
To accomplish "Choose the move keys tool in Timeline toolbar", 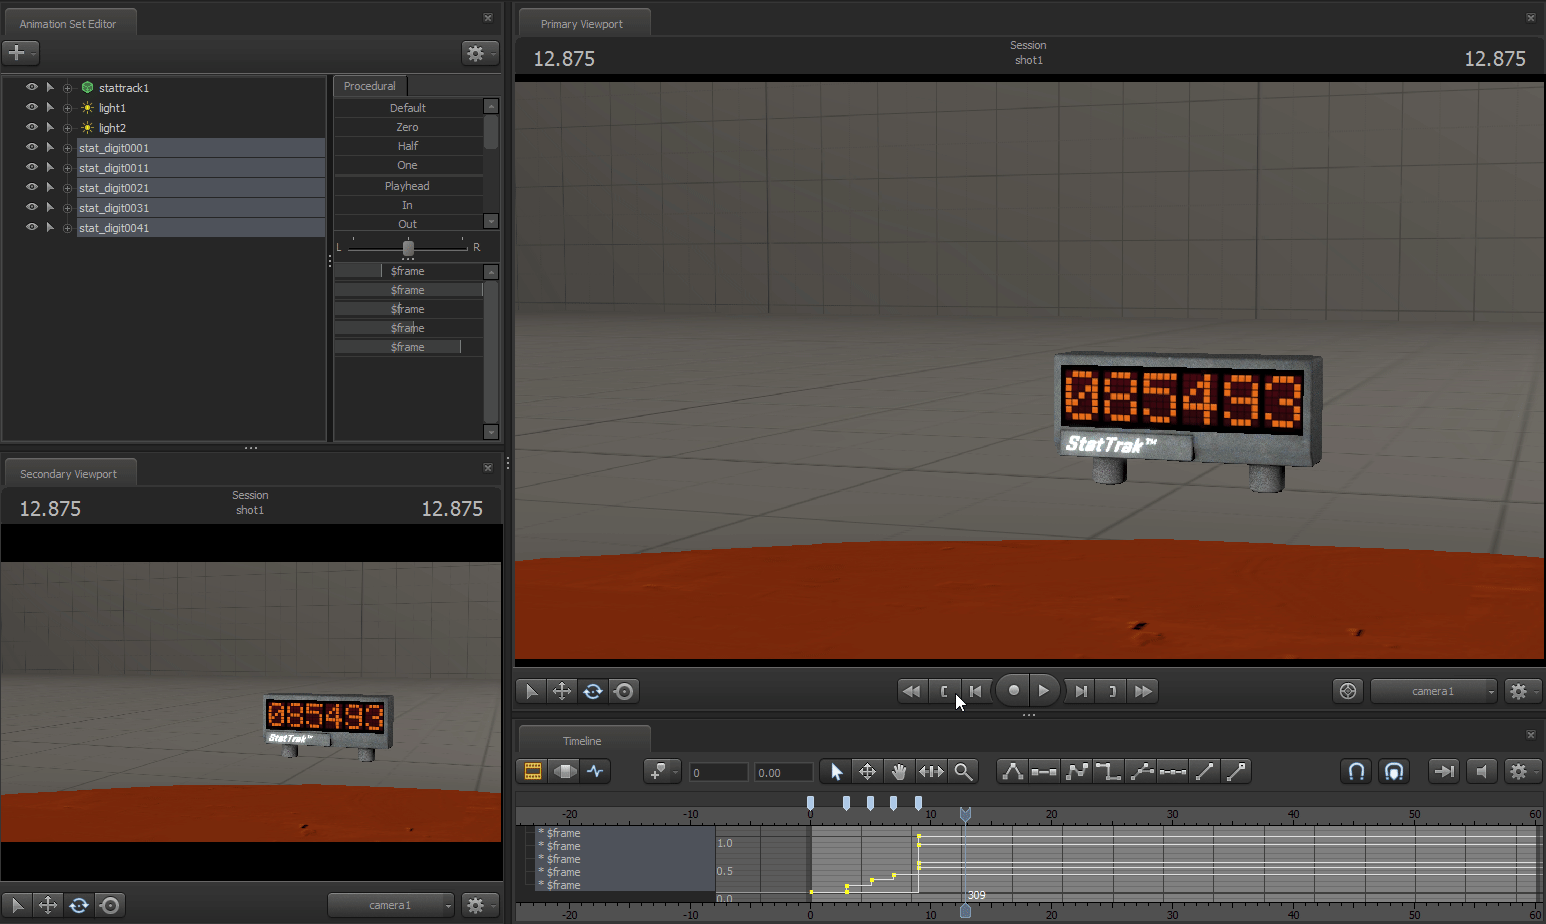I will [868, 771].
